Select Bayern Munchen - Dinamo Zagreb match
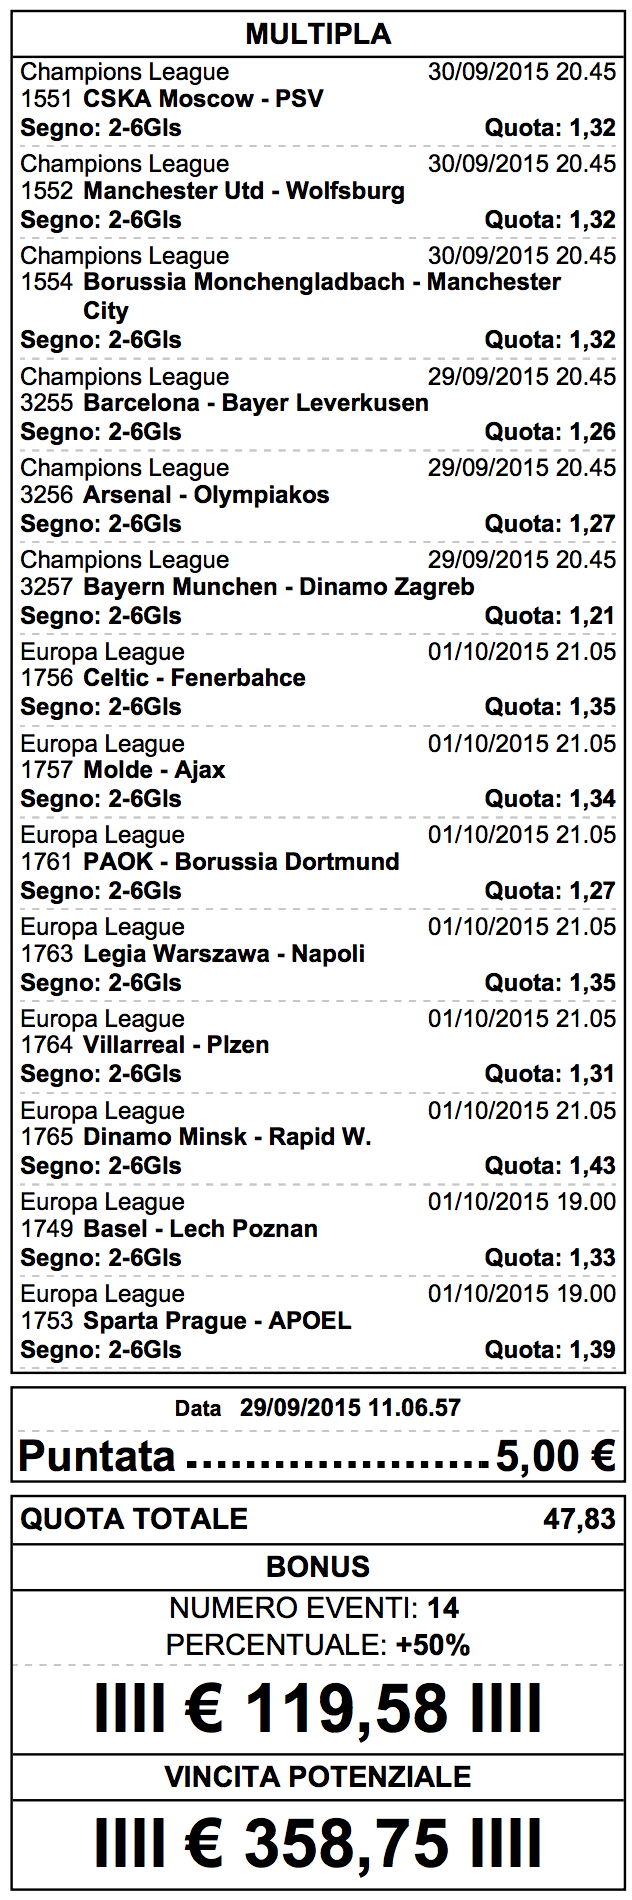 tap(279, 587)
